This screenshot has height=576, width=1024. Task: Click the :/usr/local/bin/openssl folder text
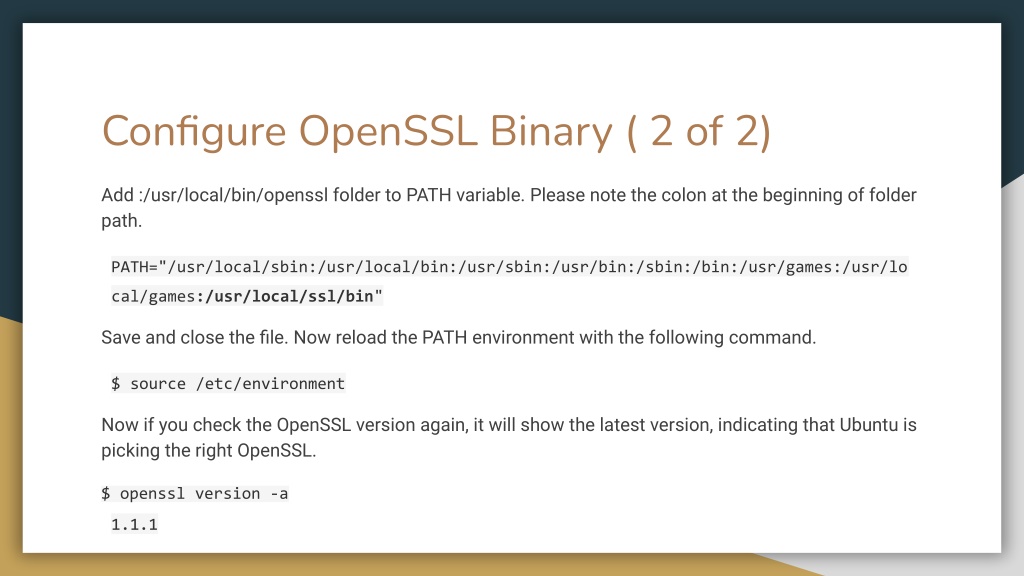[234, 195]
